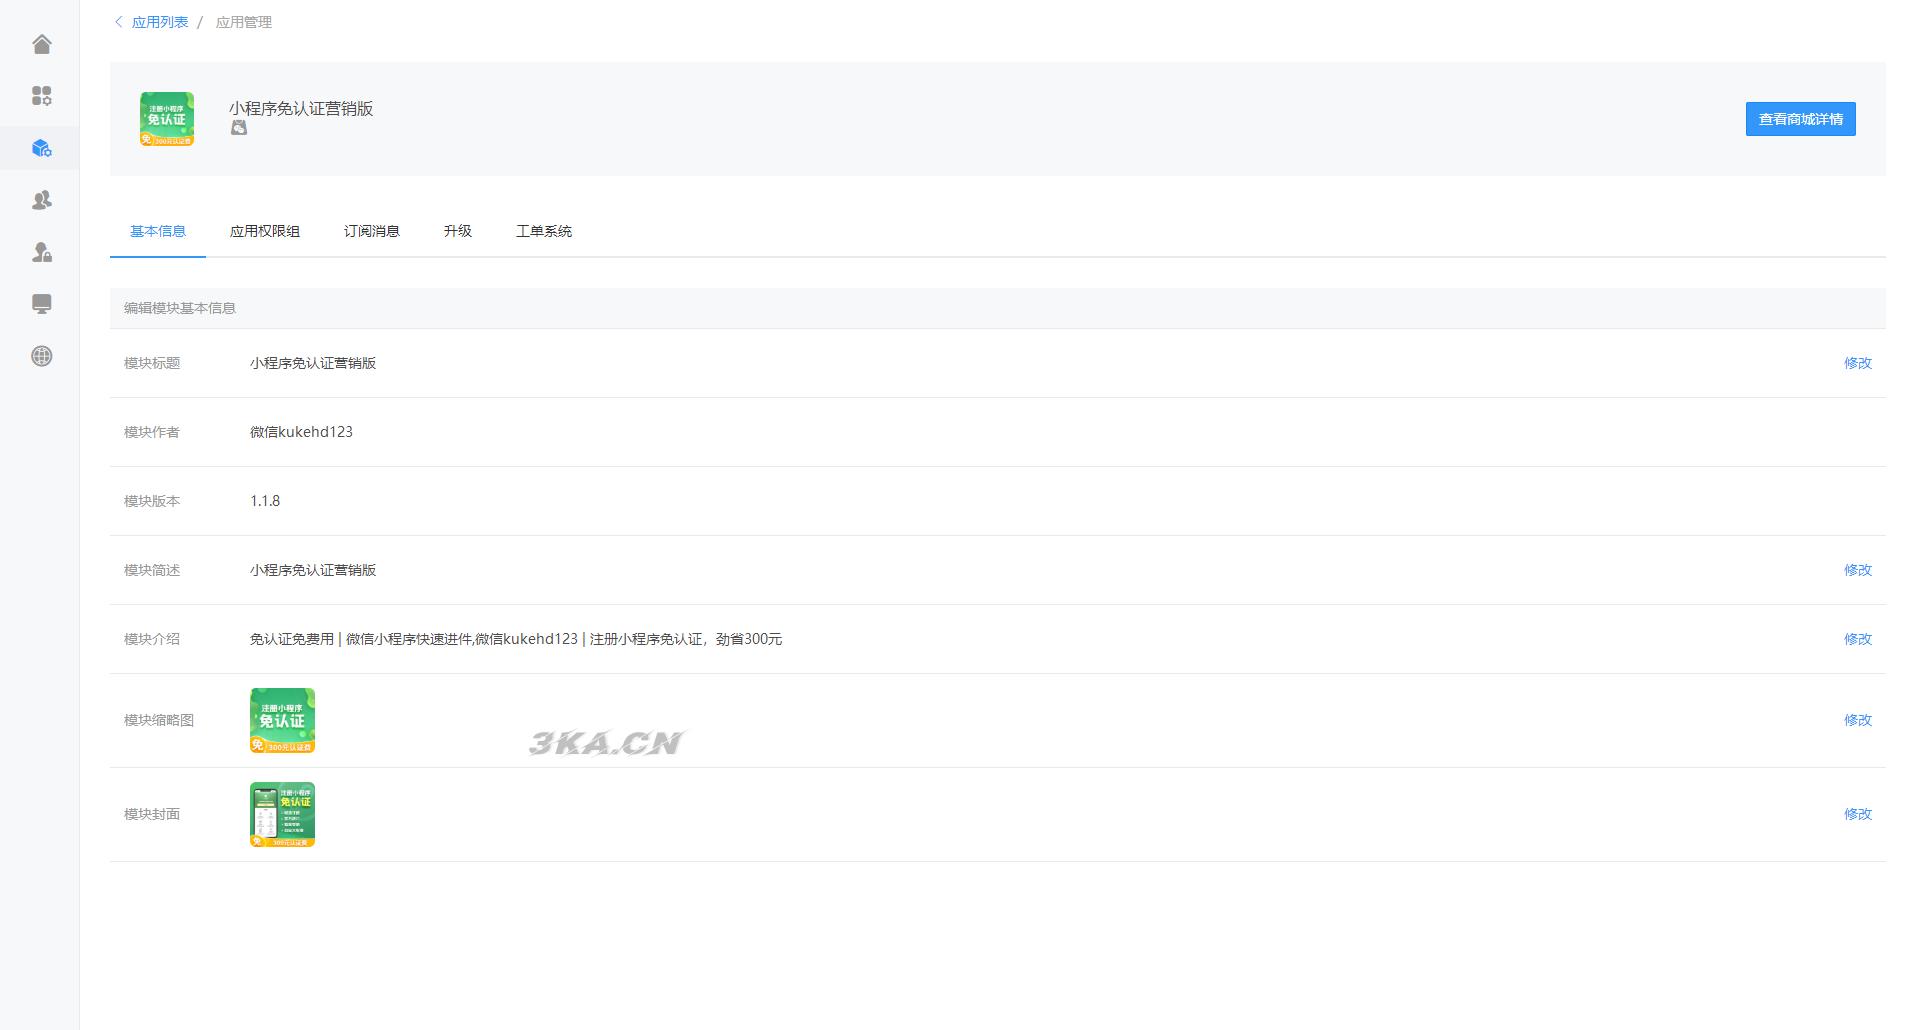Open the home icon in the sidebar
This screenshot has height=1030, width=1915.
(41, 44)
